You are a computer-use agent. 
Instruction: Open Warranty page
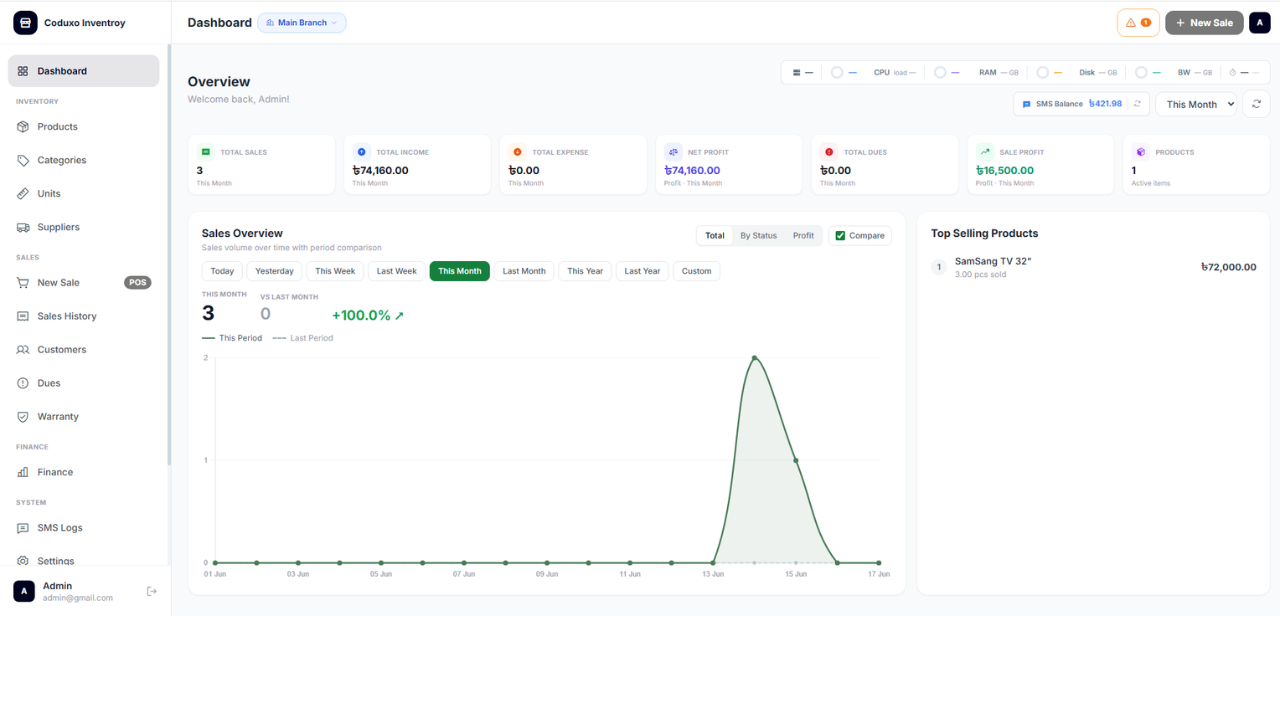point(83,417)
